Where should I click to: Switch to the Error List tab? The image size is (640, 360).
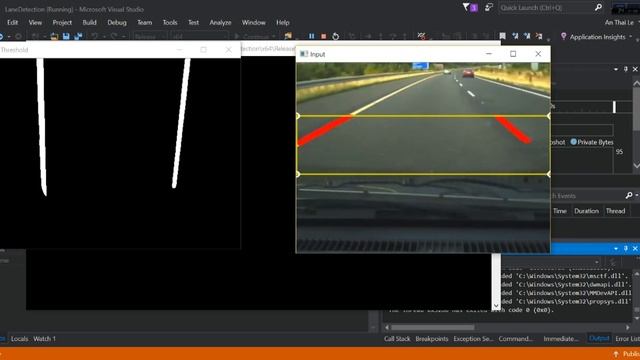tap(627, 339)
